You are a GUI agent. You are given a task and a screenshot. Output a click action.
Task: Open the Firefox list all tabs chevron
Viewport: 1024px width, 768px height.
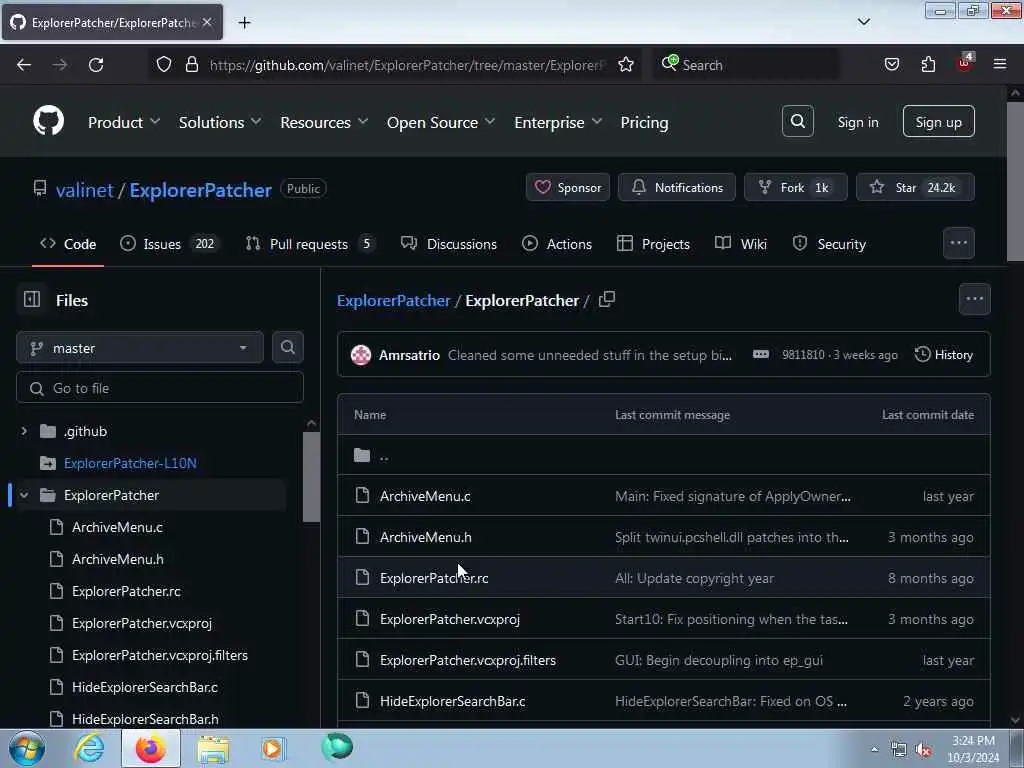point(863,22)
